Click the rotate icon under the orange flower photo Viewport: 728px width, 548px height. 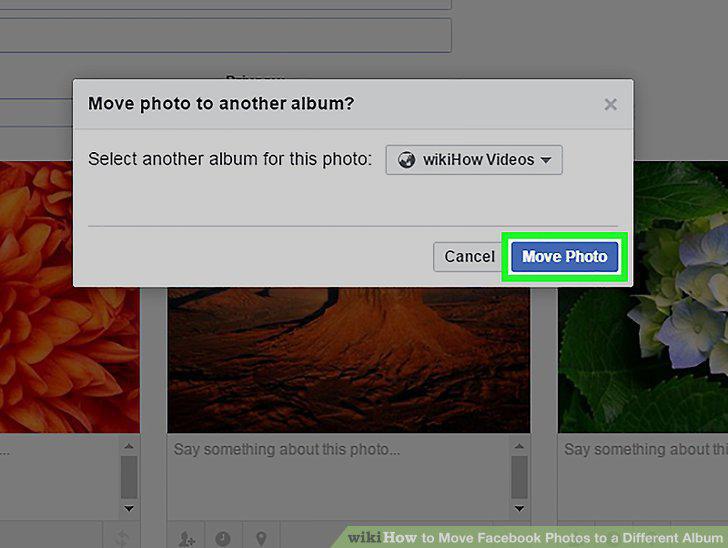(122, 538)
